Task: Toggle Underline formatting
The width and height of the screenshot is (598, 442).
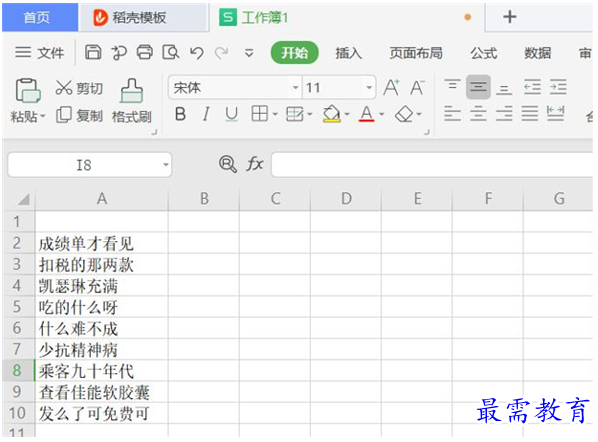Action: tap(231, 114)
